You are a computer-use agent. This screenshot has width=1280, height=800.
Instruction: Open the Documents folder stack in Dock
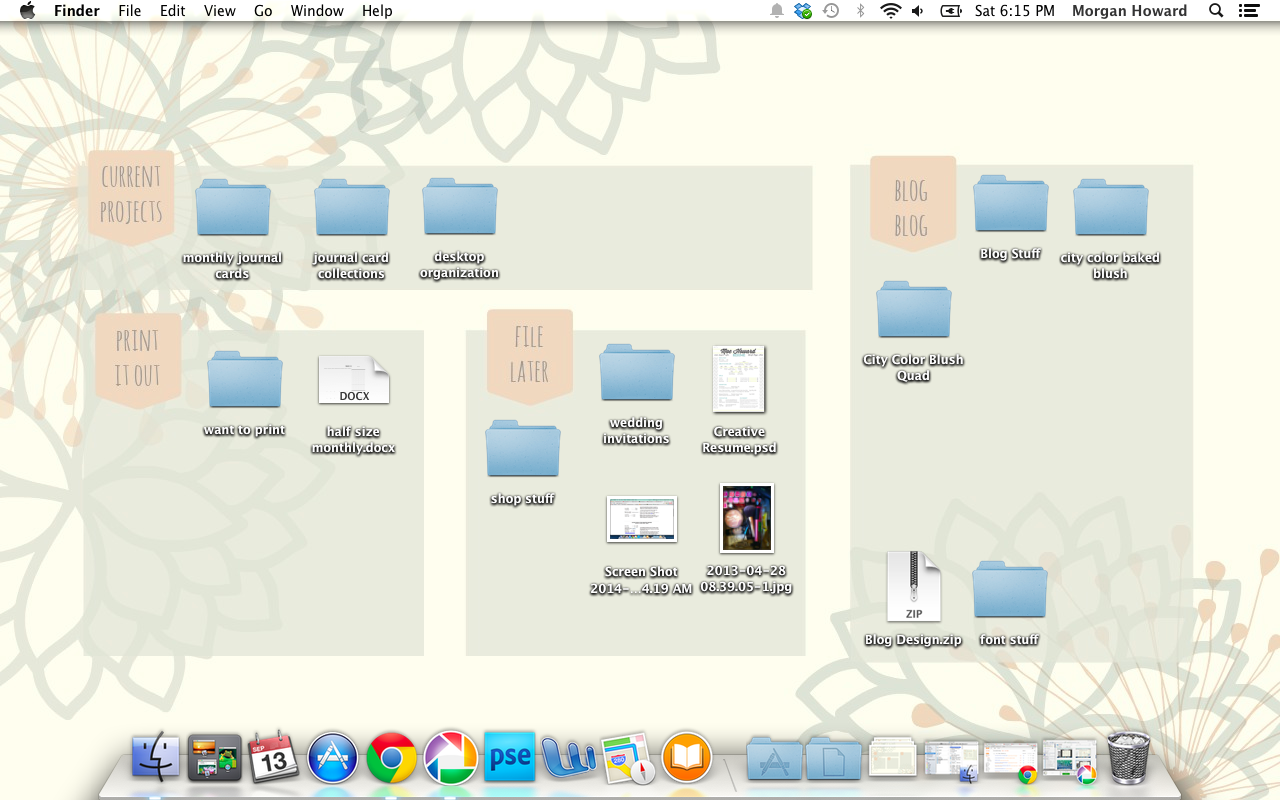833,759
